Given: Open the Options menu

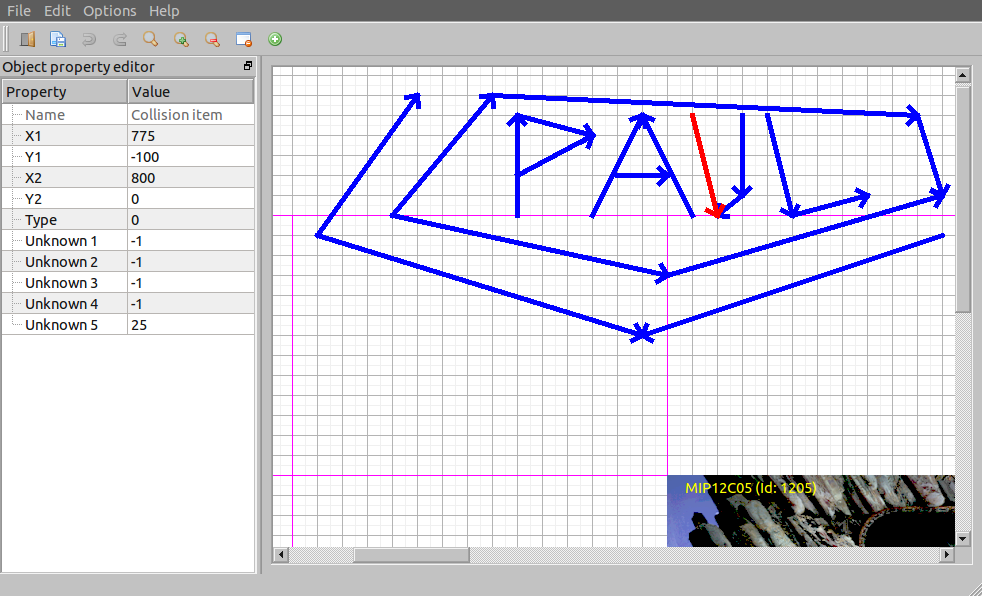Looking at the screenshot, I should pos(109,11).
